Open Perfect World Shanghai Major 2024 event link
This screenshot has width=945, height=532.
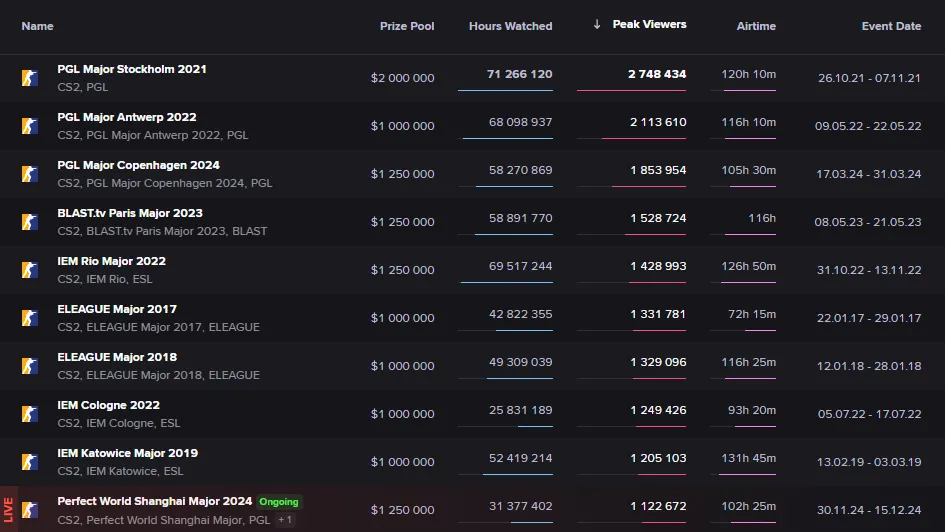point(155,501)
